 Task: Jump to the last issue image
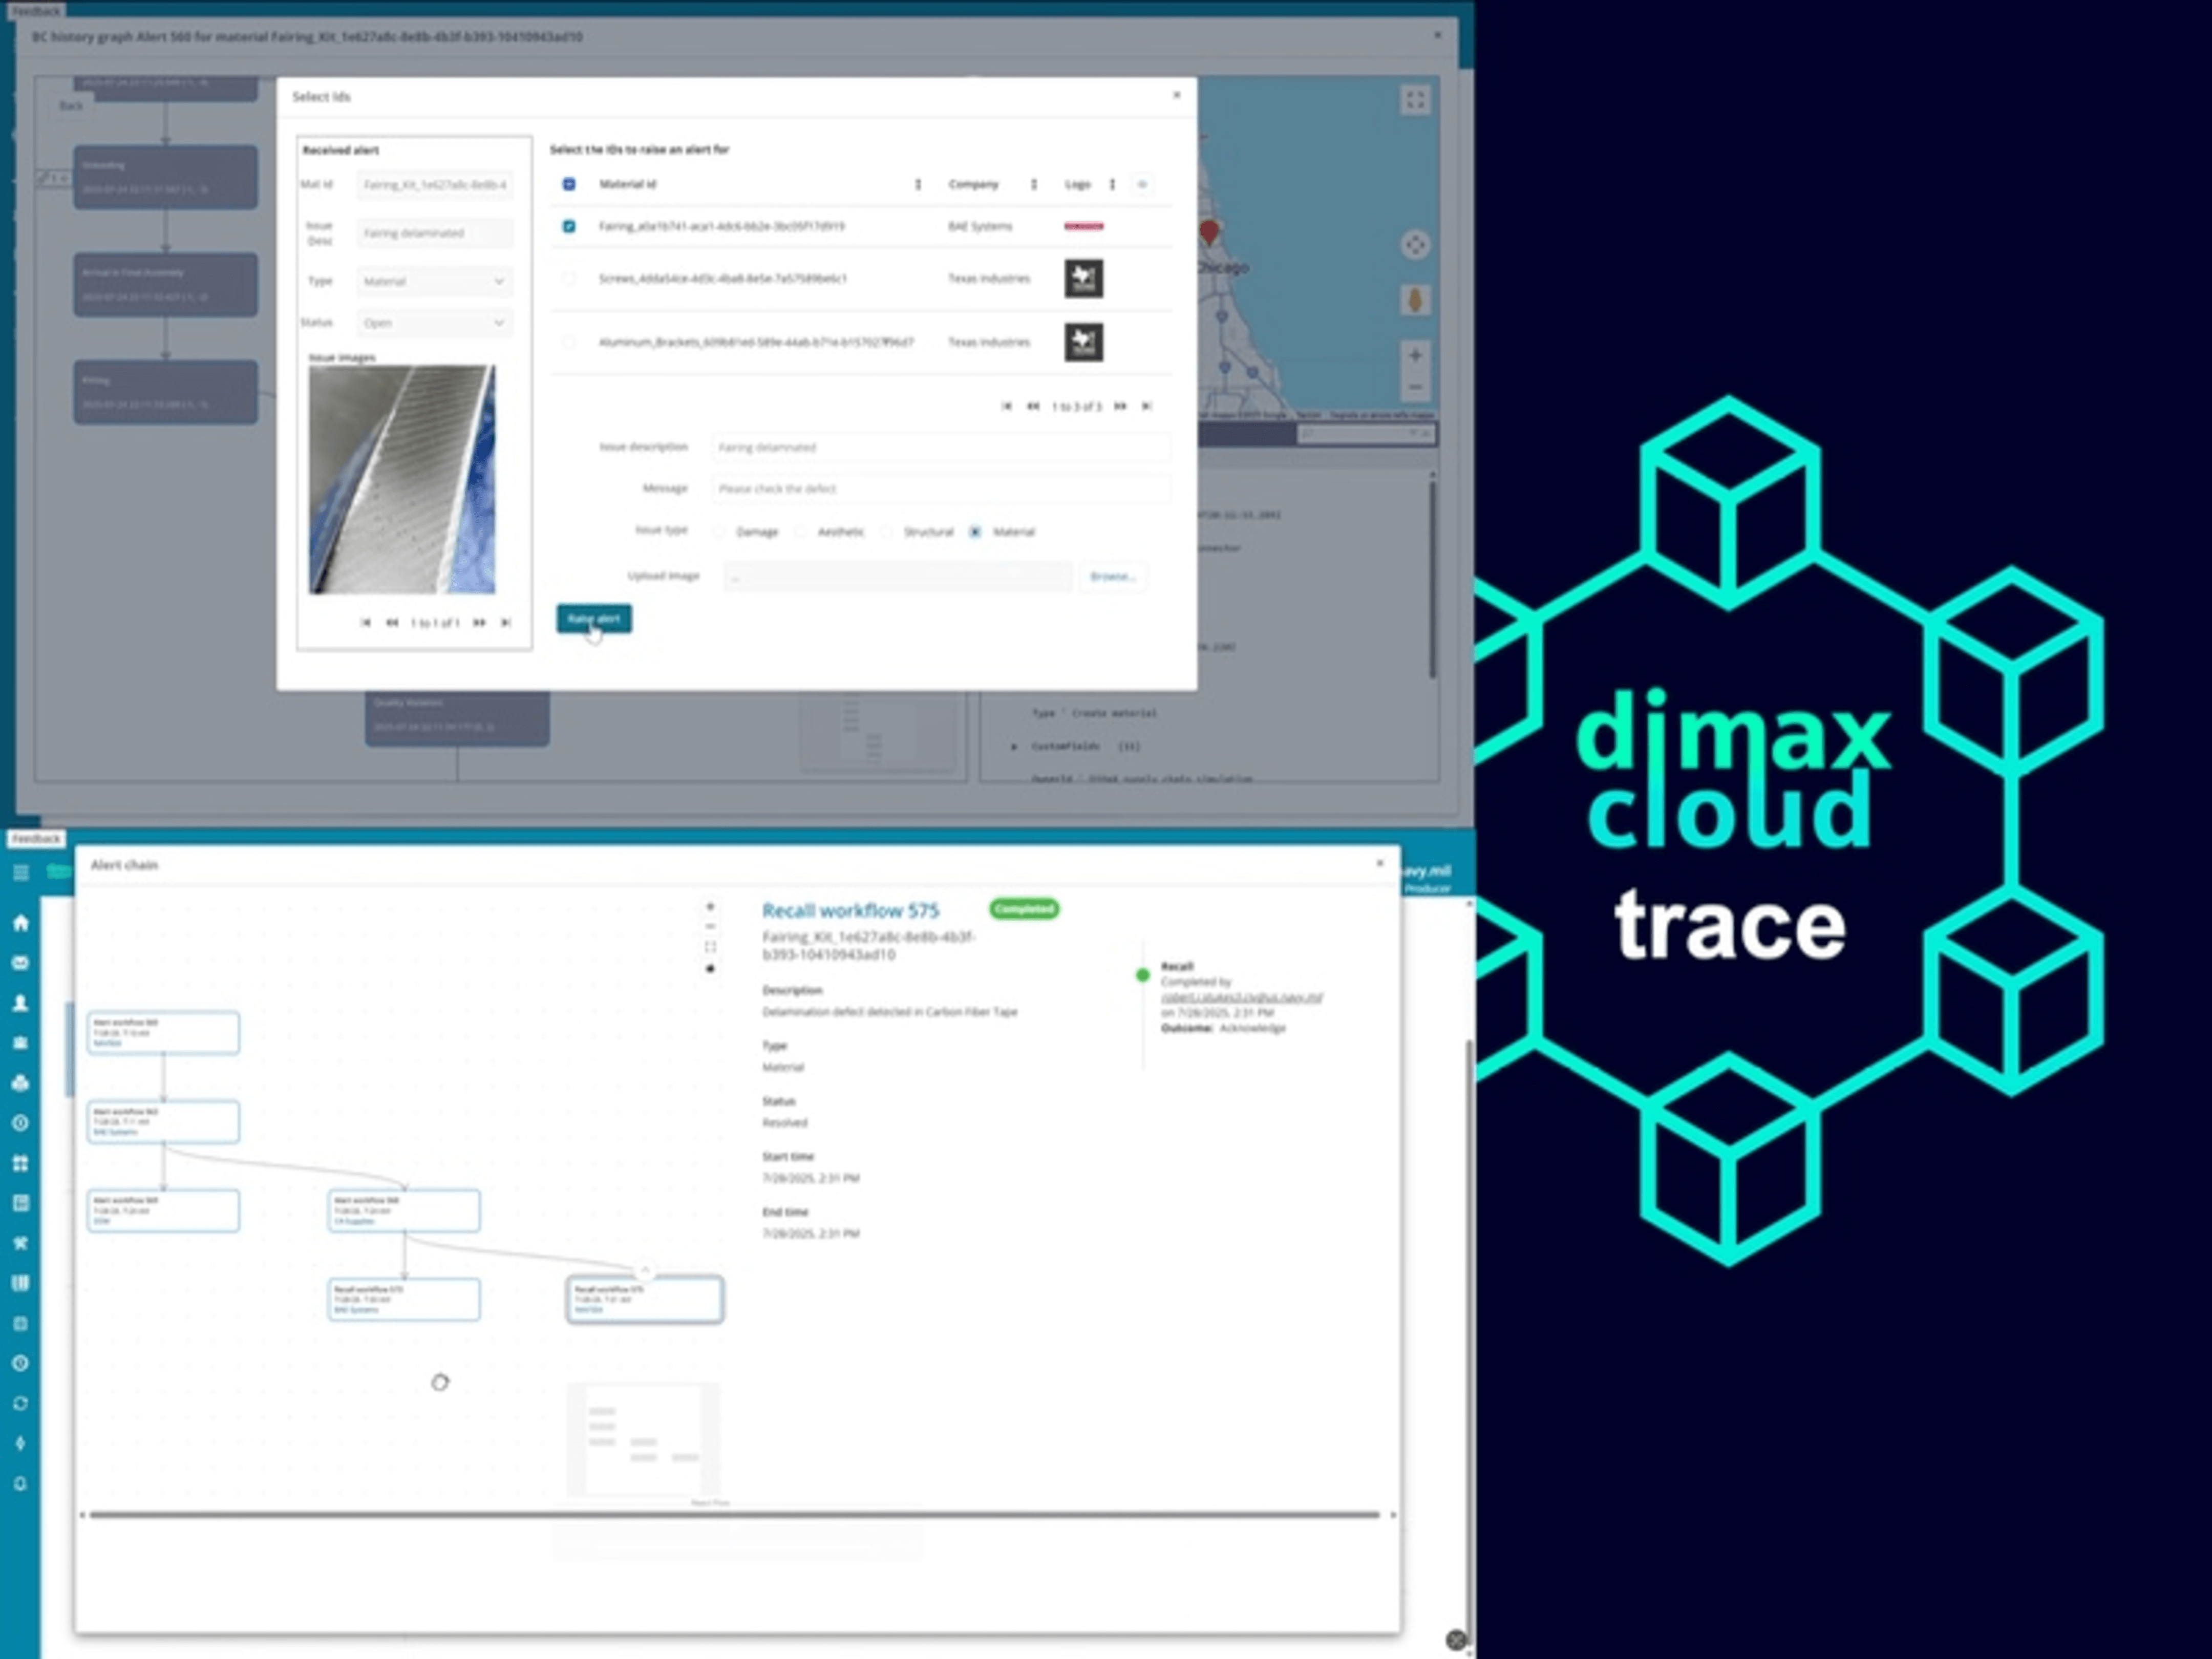pyautogui.click(x=506, y=623)
